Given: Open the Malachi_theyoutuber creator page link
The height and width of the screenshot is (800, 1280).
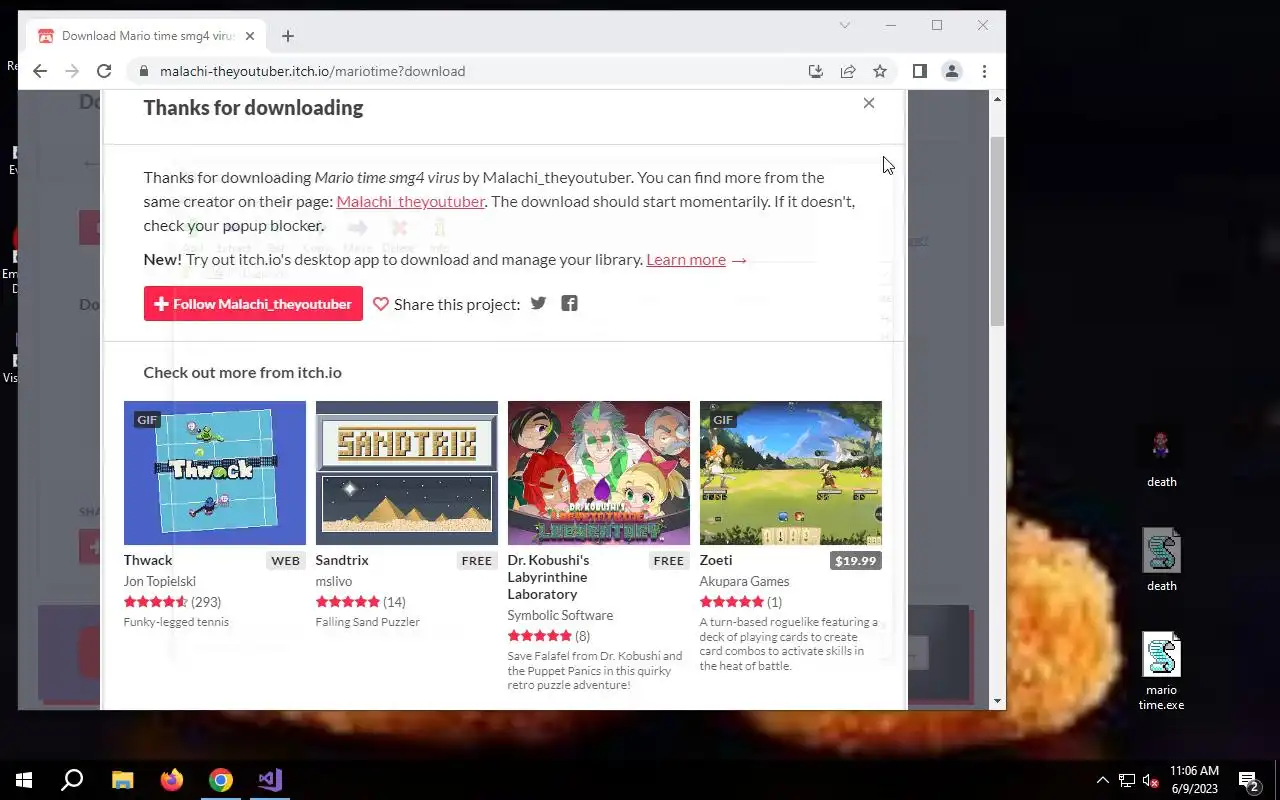Looking at the screenshot, I should [x=411, y=201].
